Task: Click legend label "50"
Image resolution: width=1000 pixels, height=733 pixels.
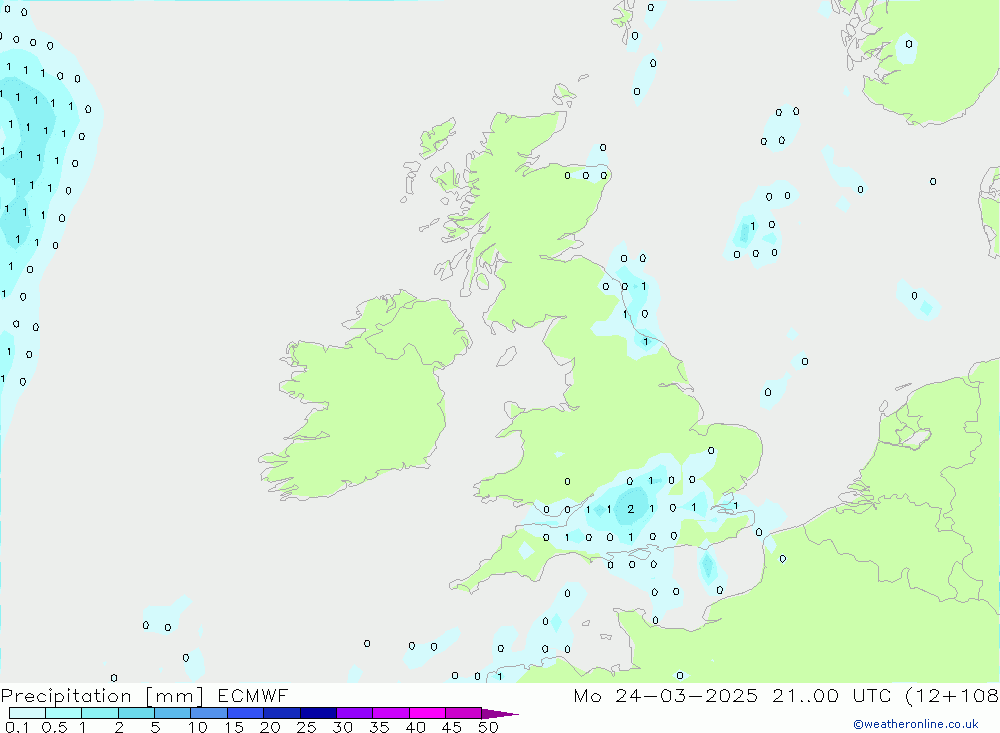Action: tap(488, 727)
